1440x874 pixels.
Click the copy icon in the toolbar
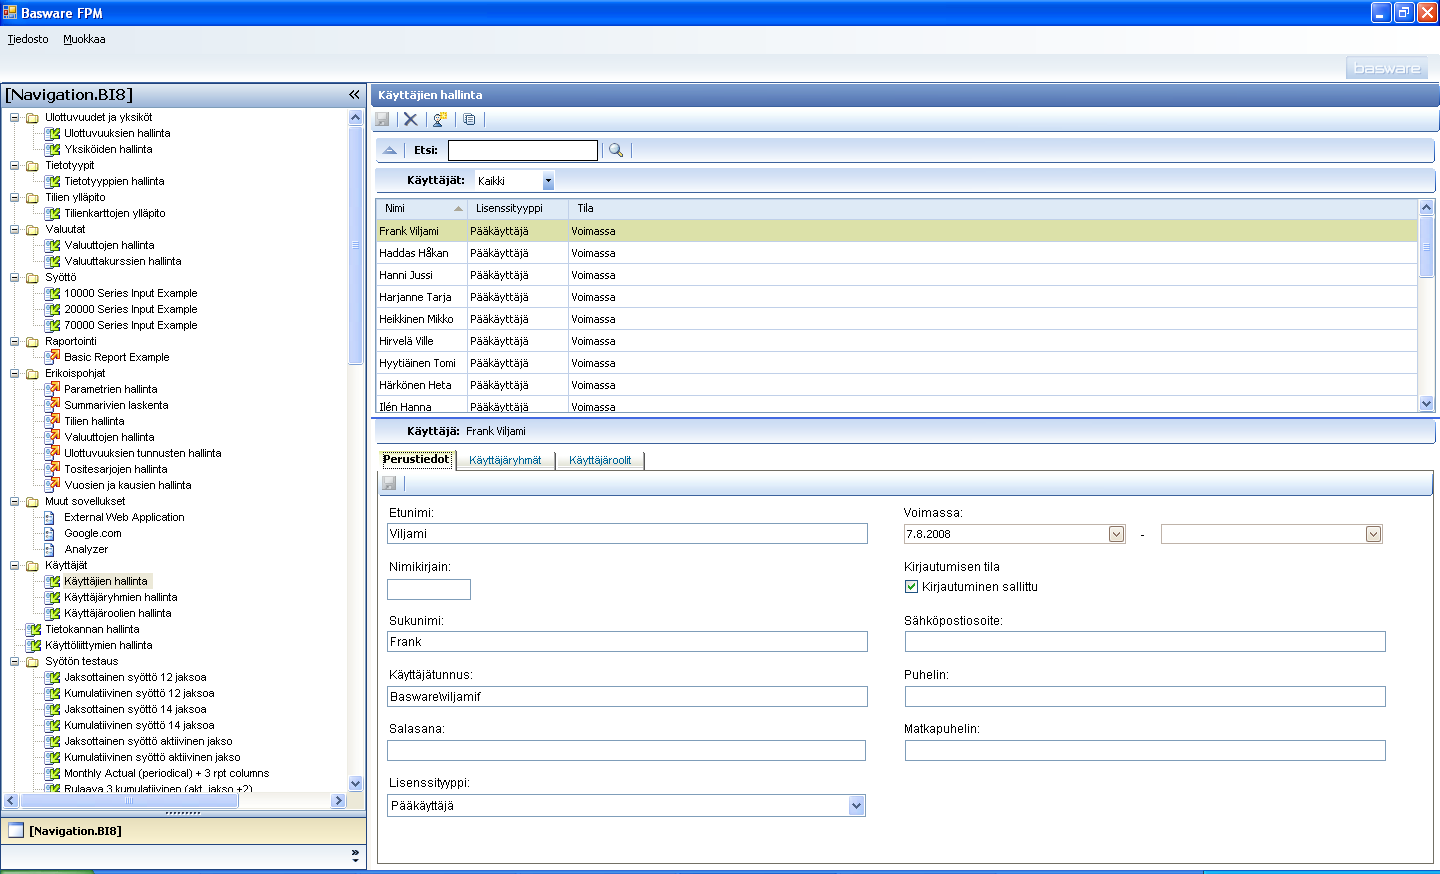pyautogui.click(x=469, y=119)
